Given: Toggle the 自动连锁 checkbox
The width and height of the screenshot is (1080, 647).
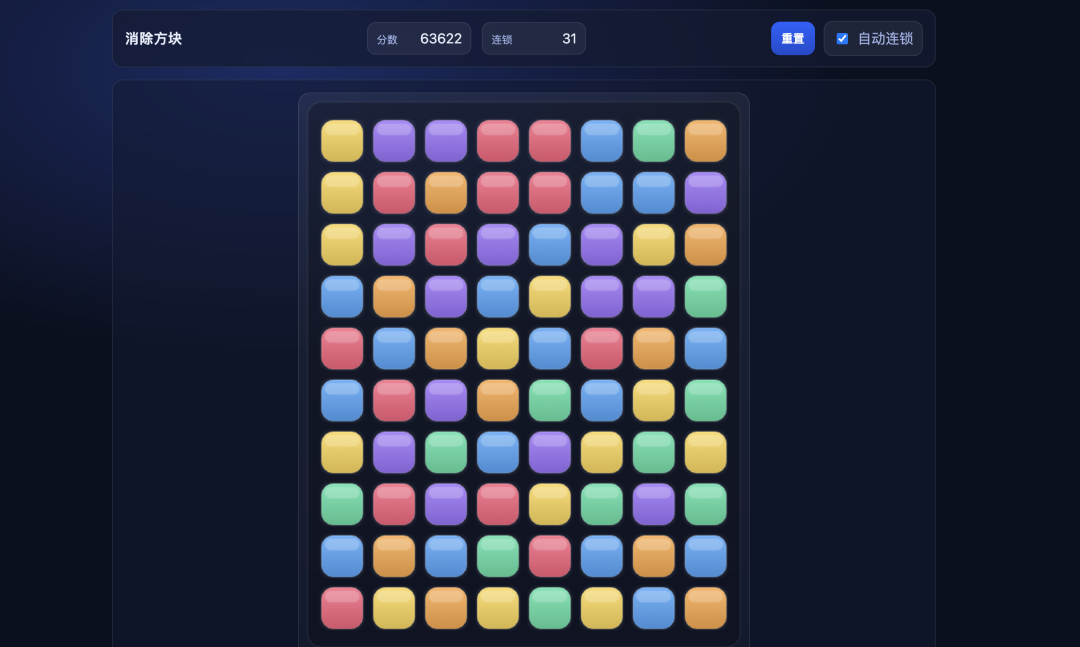Looking at the screenshot, I should [842, 39].
